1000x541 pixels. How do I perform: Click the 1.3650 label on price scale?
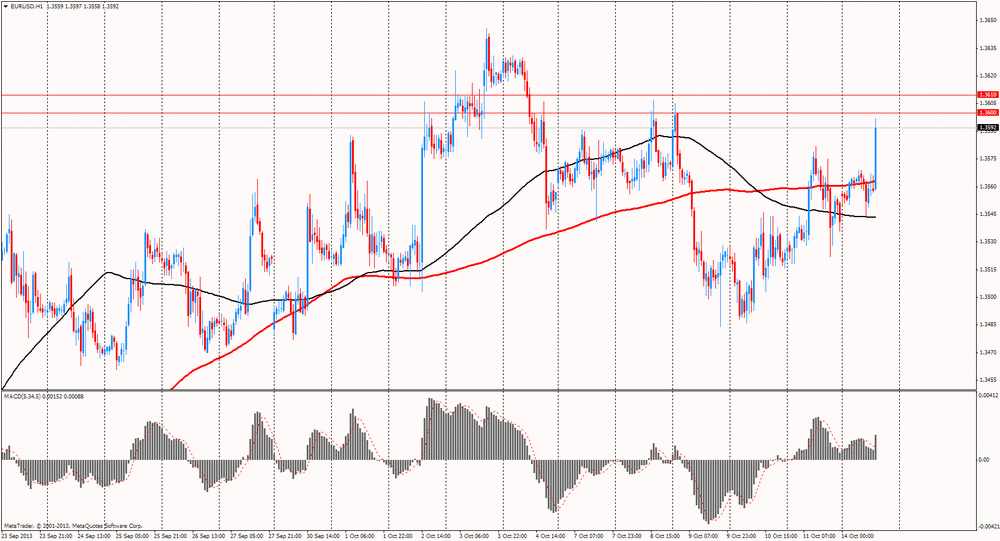988,20
